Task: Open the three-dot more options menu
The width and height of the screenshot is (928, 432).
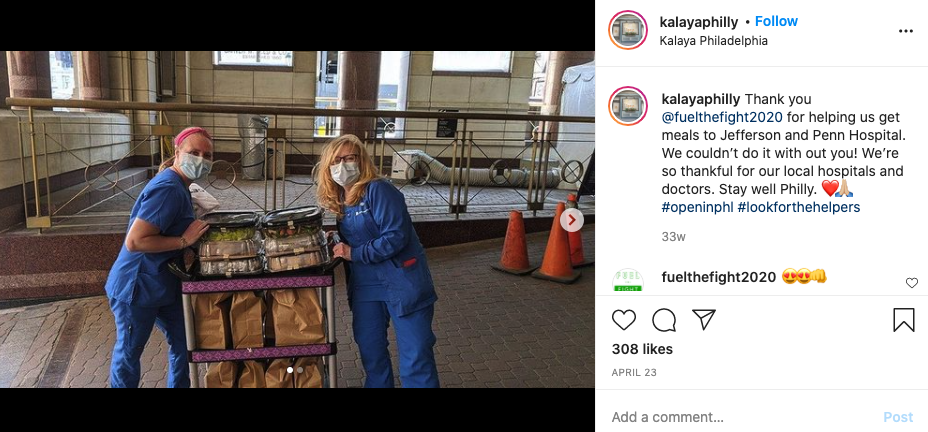Action: (906, 31)
